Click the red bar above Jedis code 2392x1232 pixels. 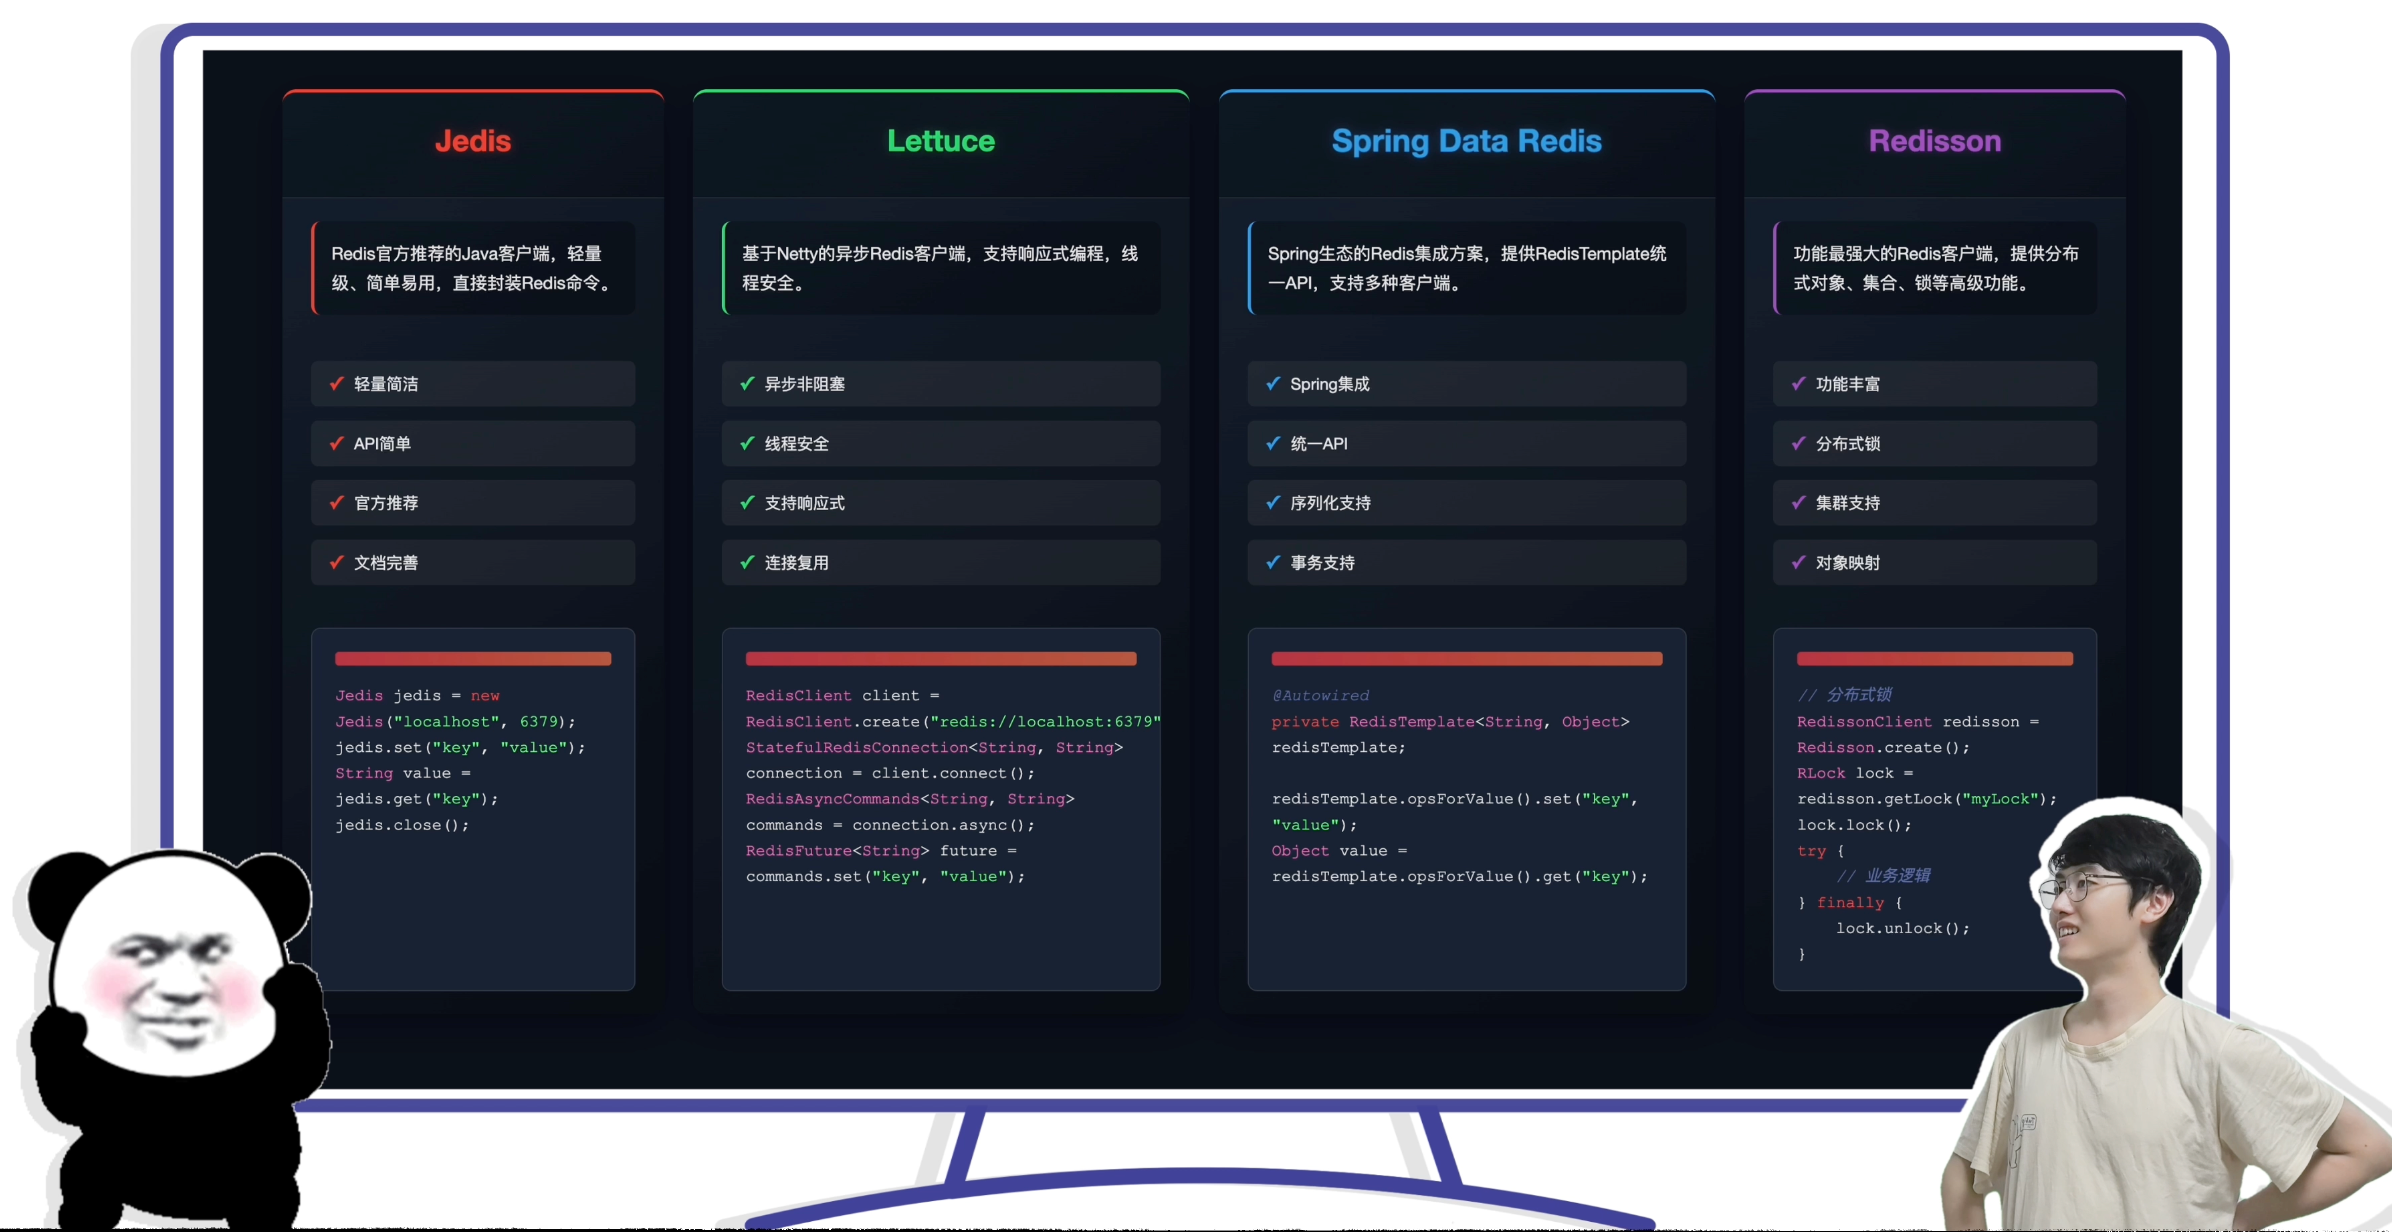click(x=473, y=659)
